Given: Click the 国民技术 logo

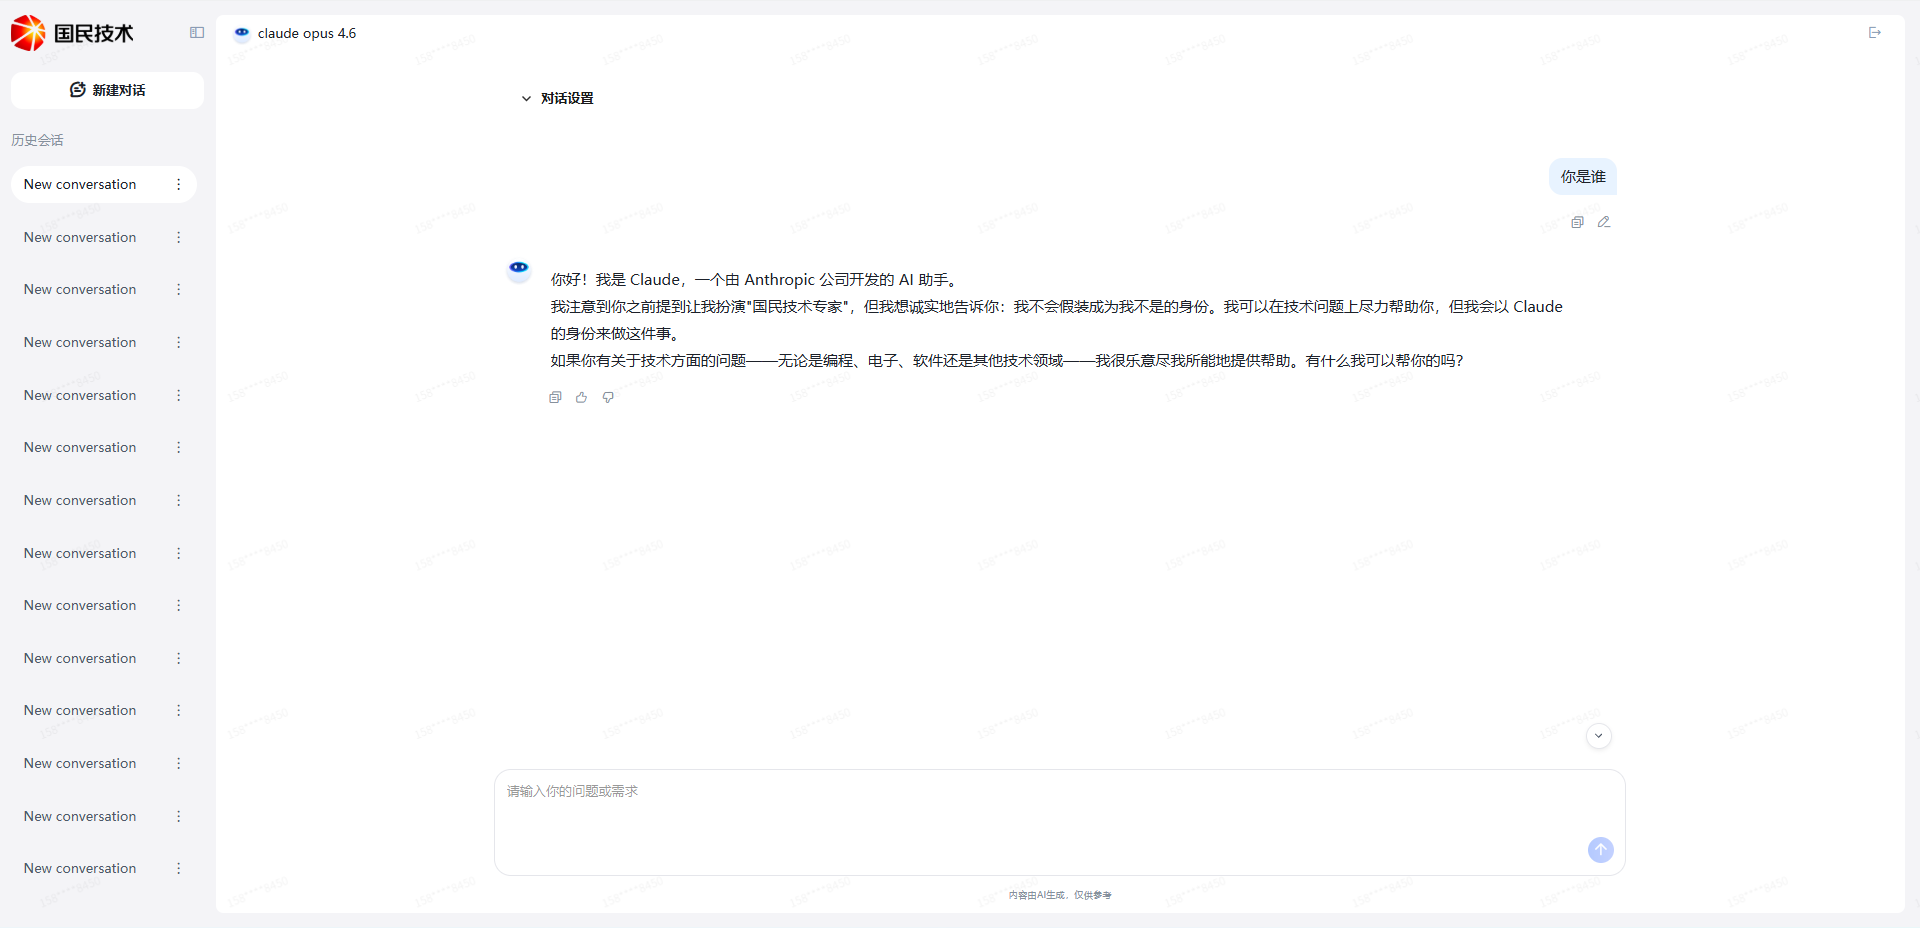Looking at the screenshot, I should 72,33.
